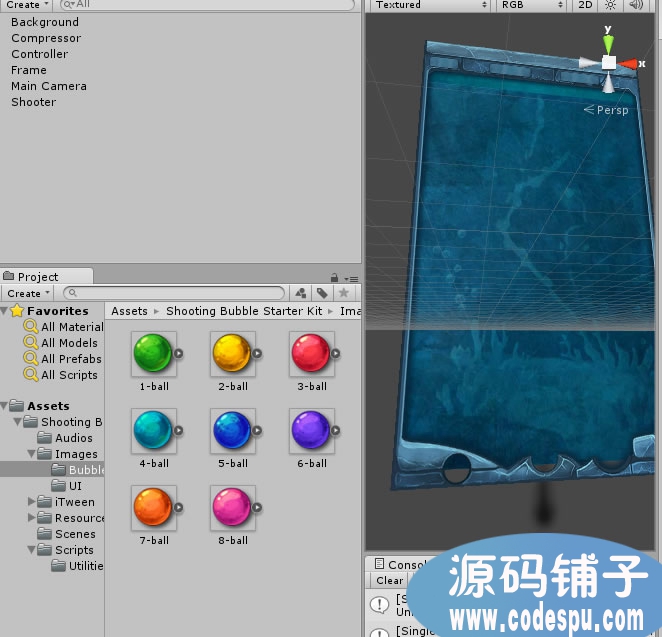Click Shooting Bubble Starter Kit breadcrumb
Viewport: 662px width, 637px height.
click(x=244, y=311)
